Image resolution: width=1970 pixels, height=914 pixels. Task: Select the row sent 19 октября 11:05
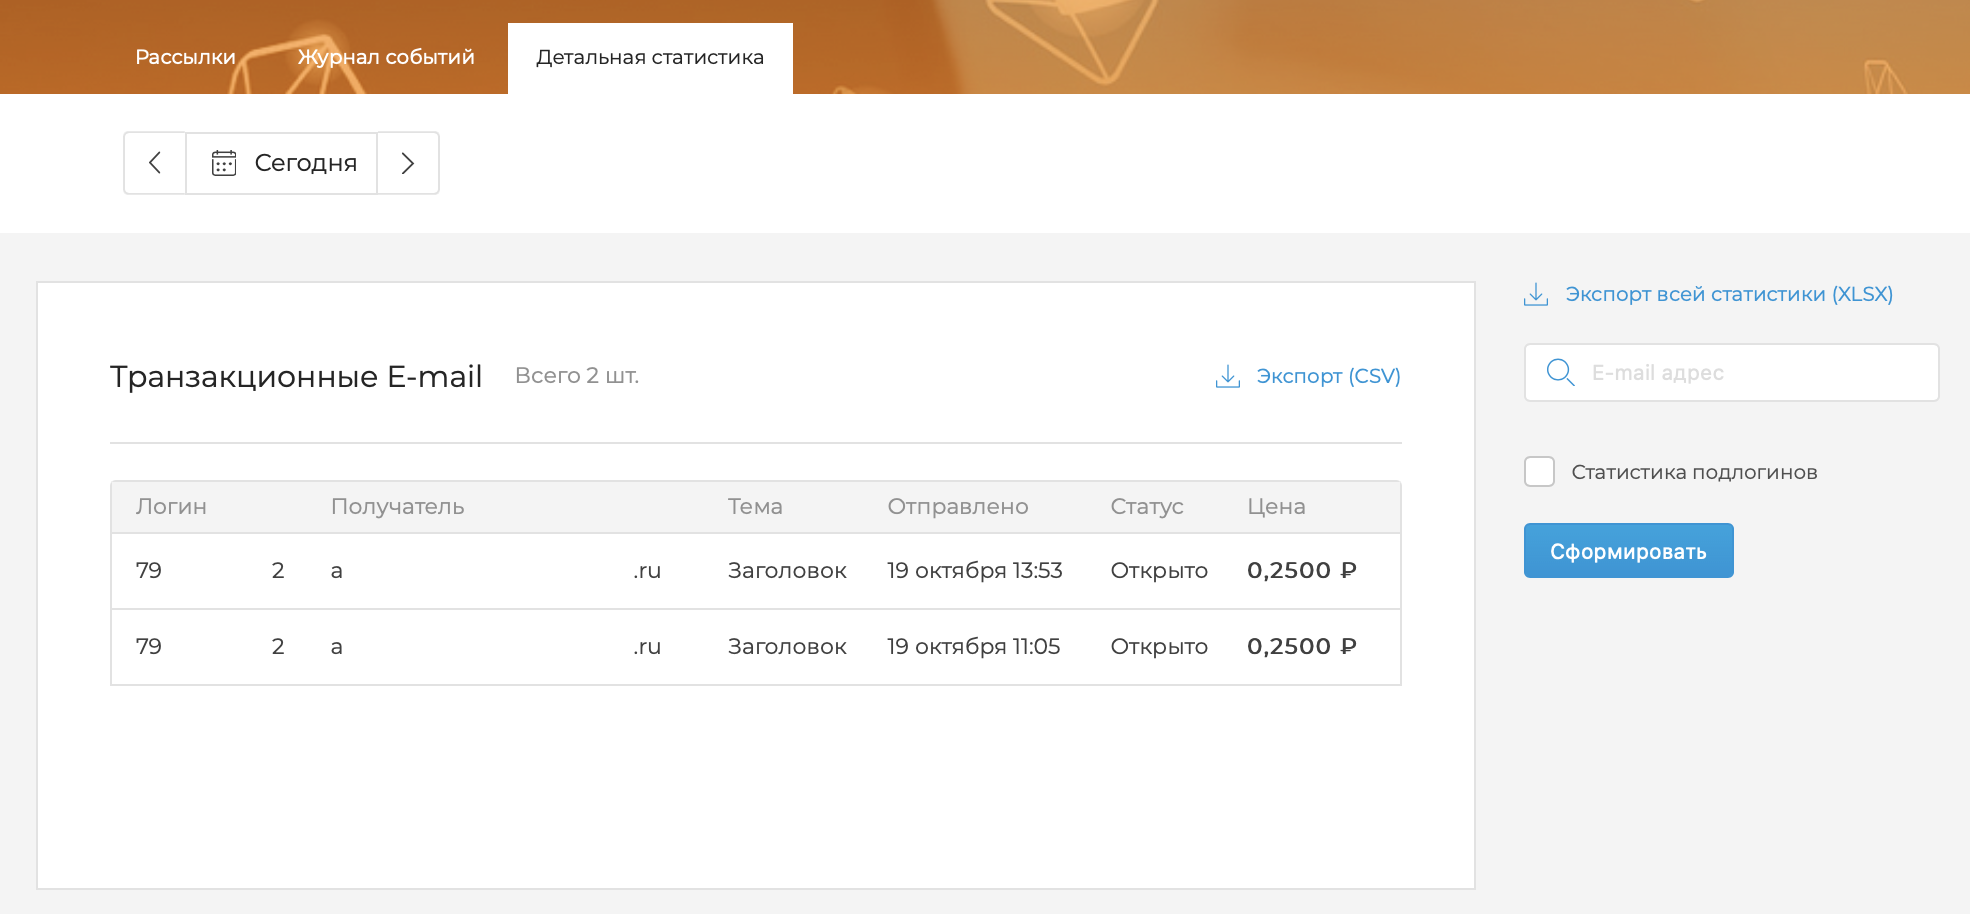pos(972,647)
